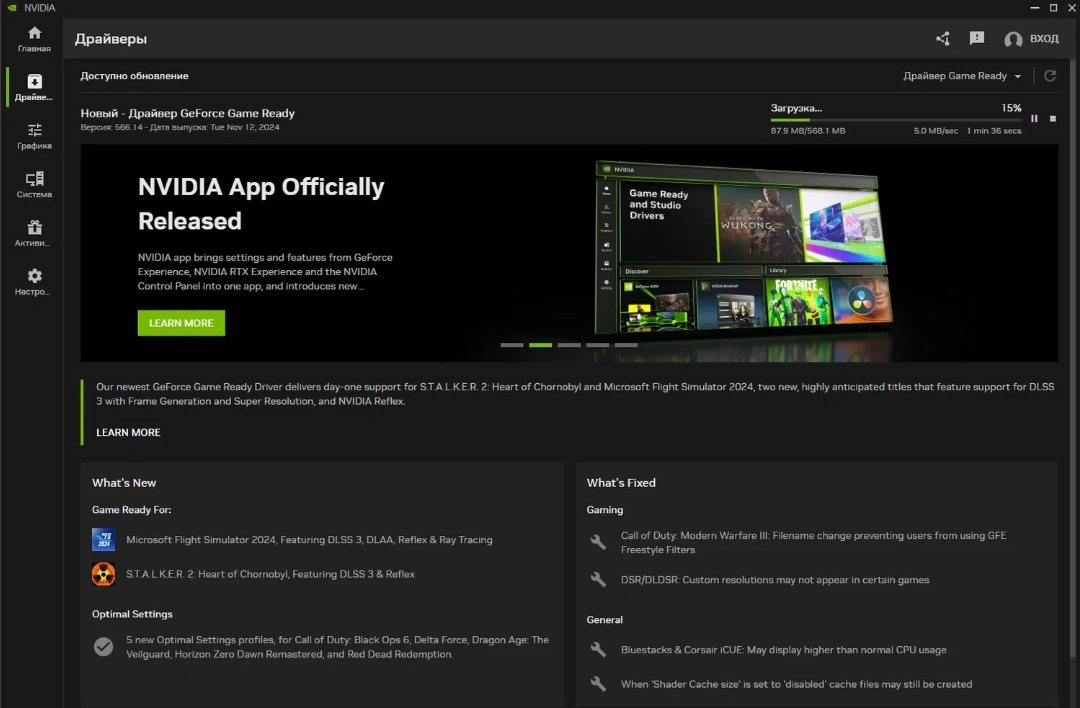This screenshot has height=708, width=1080.
Task: Stop the driver download
Action: pyautogui.click(x=1052, y=118)
